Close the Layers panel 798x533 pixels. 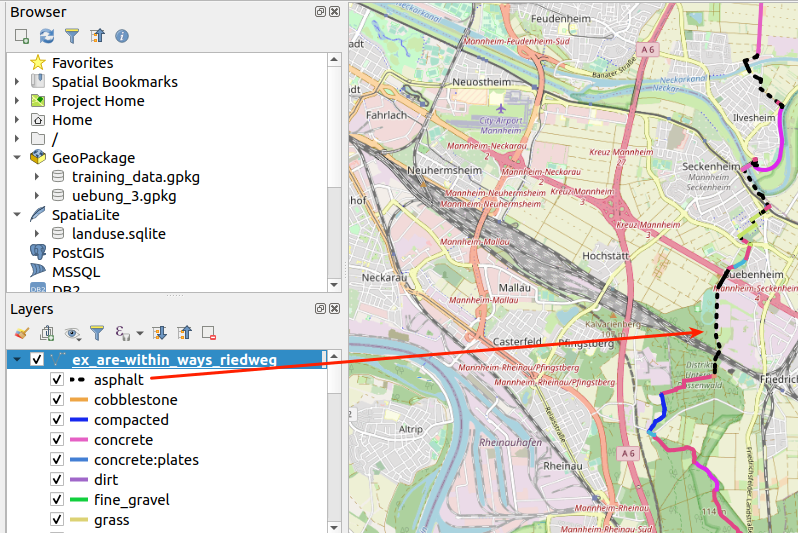pyautogui.click(x=334, y=308)
